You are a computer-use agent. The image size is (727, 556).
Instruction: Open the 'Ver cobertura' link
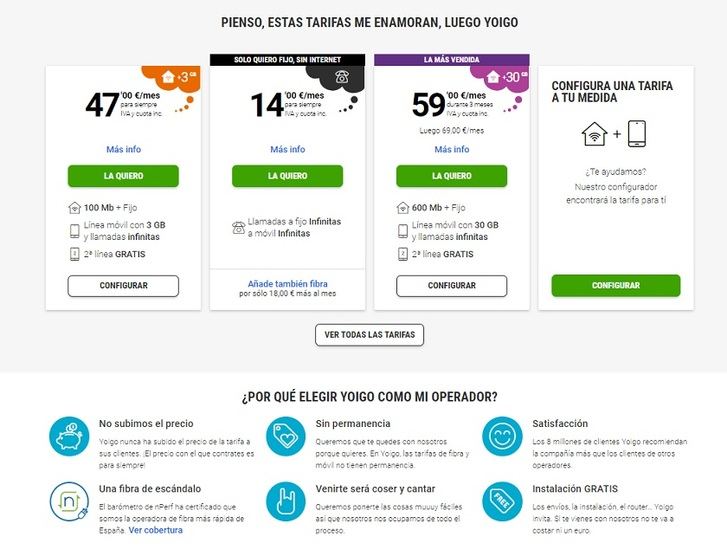click(155, 530)
